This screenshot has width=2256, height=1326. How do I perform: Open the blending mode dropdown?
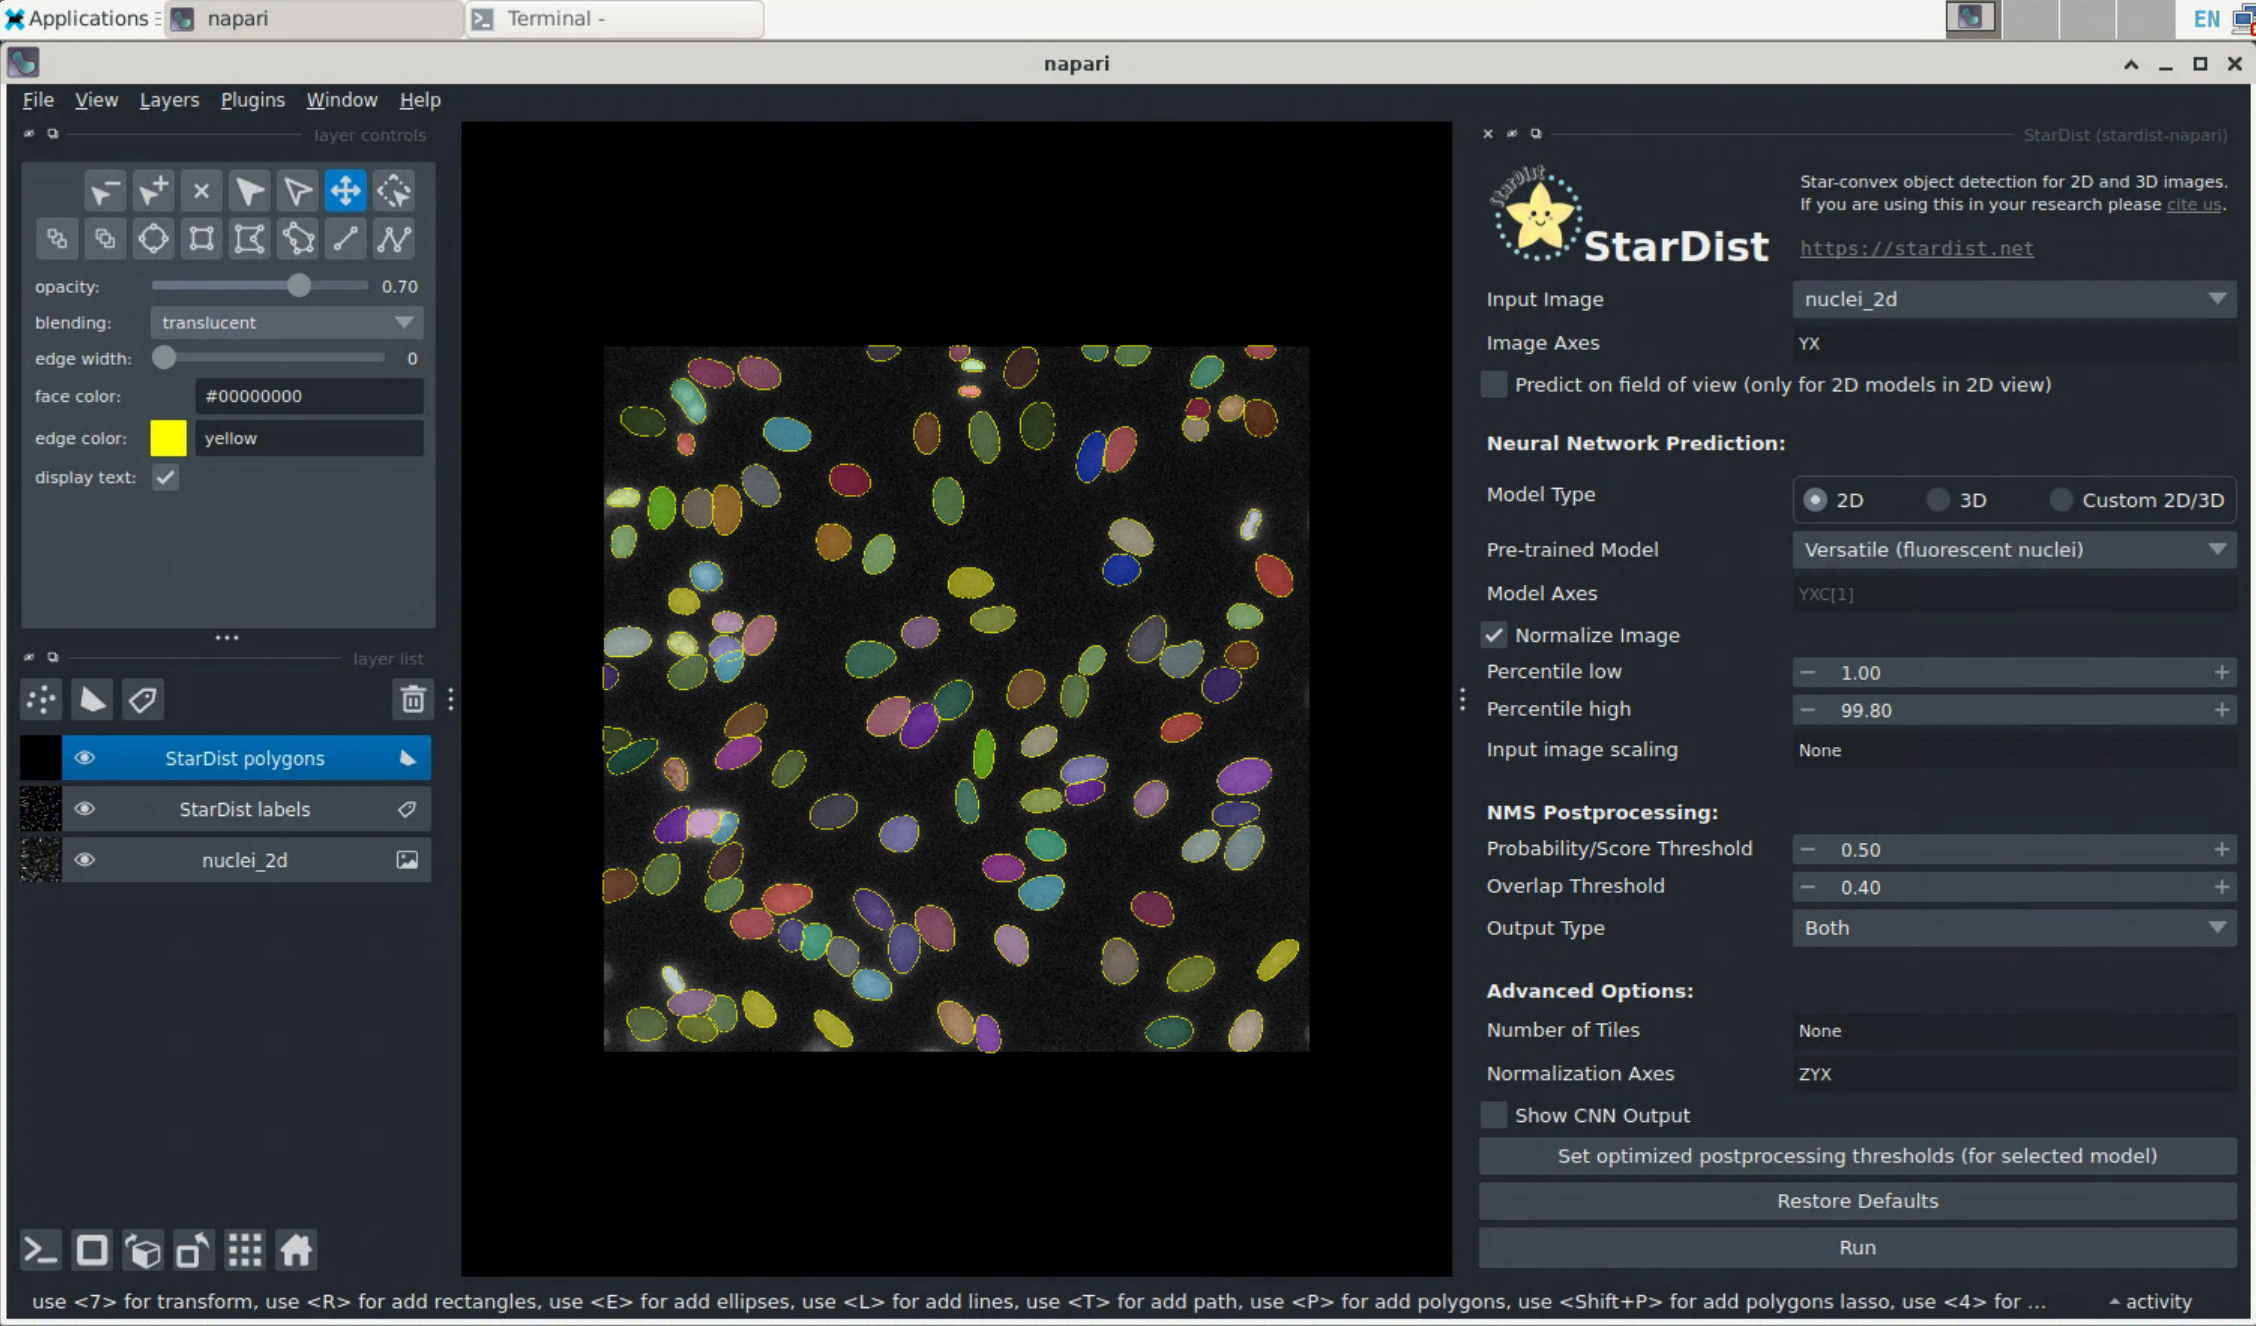click(286, 323)
